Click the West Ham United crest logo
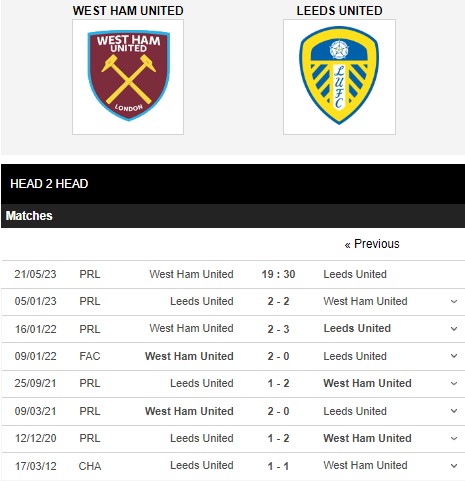Screen dimensions: 465x482 pos(128,77)
